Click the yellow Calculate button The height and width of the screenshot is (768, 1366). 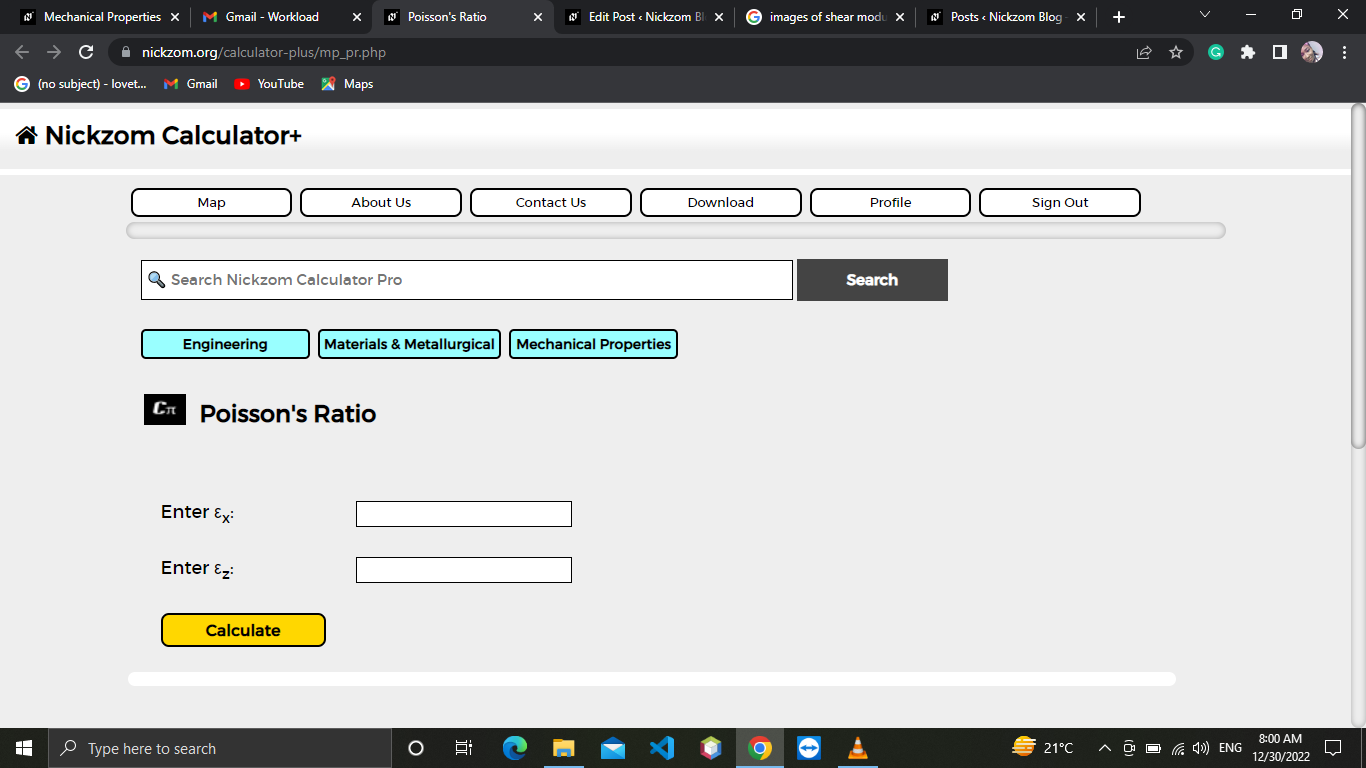tap(243, 630)
